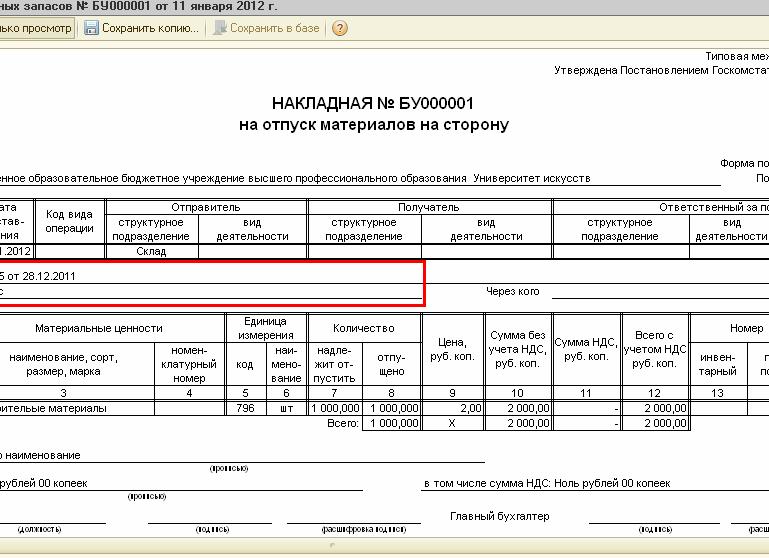The width and height of the screenshot is (769, 558).
Task: Select the Количество header cell
Action: [363, 329]
